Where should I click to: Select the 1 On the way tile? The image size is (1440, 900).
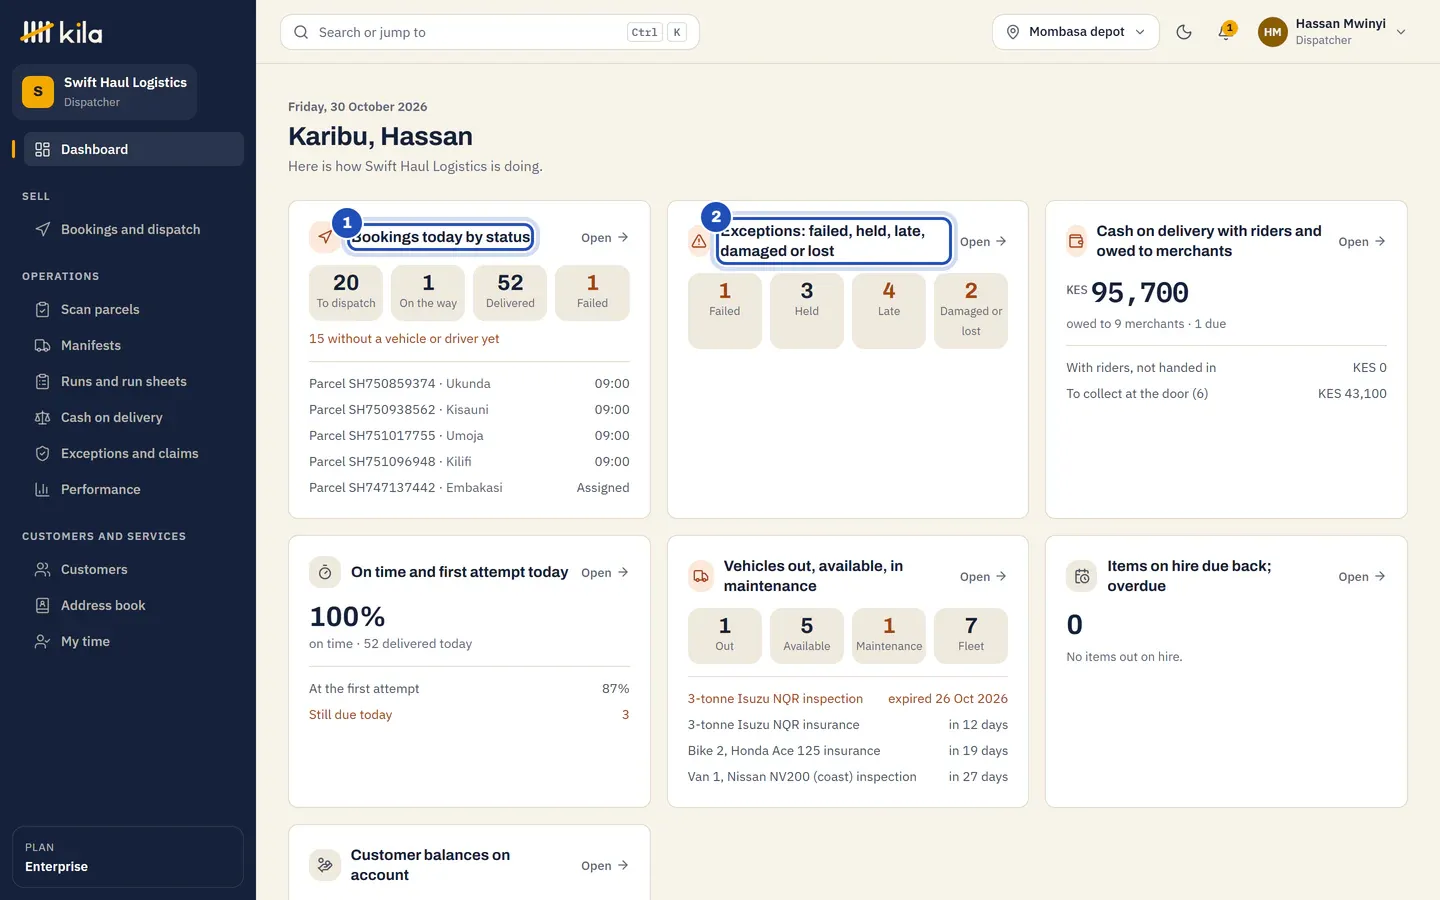click(x=428, y=292)
